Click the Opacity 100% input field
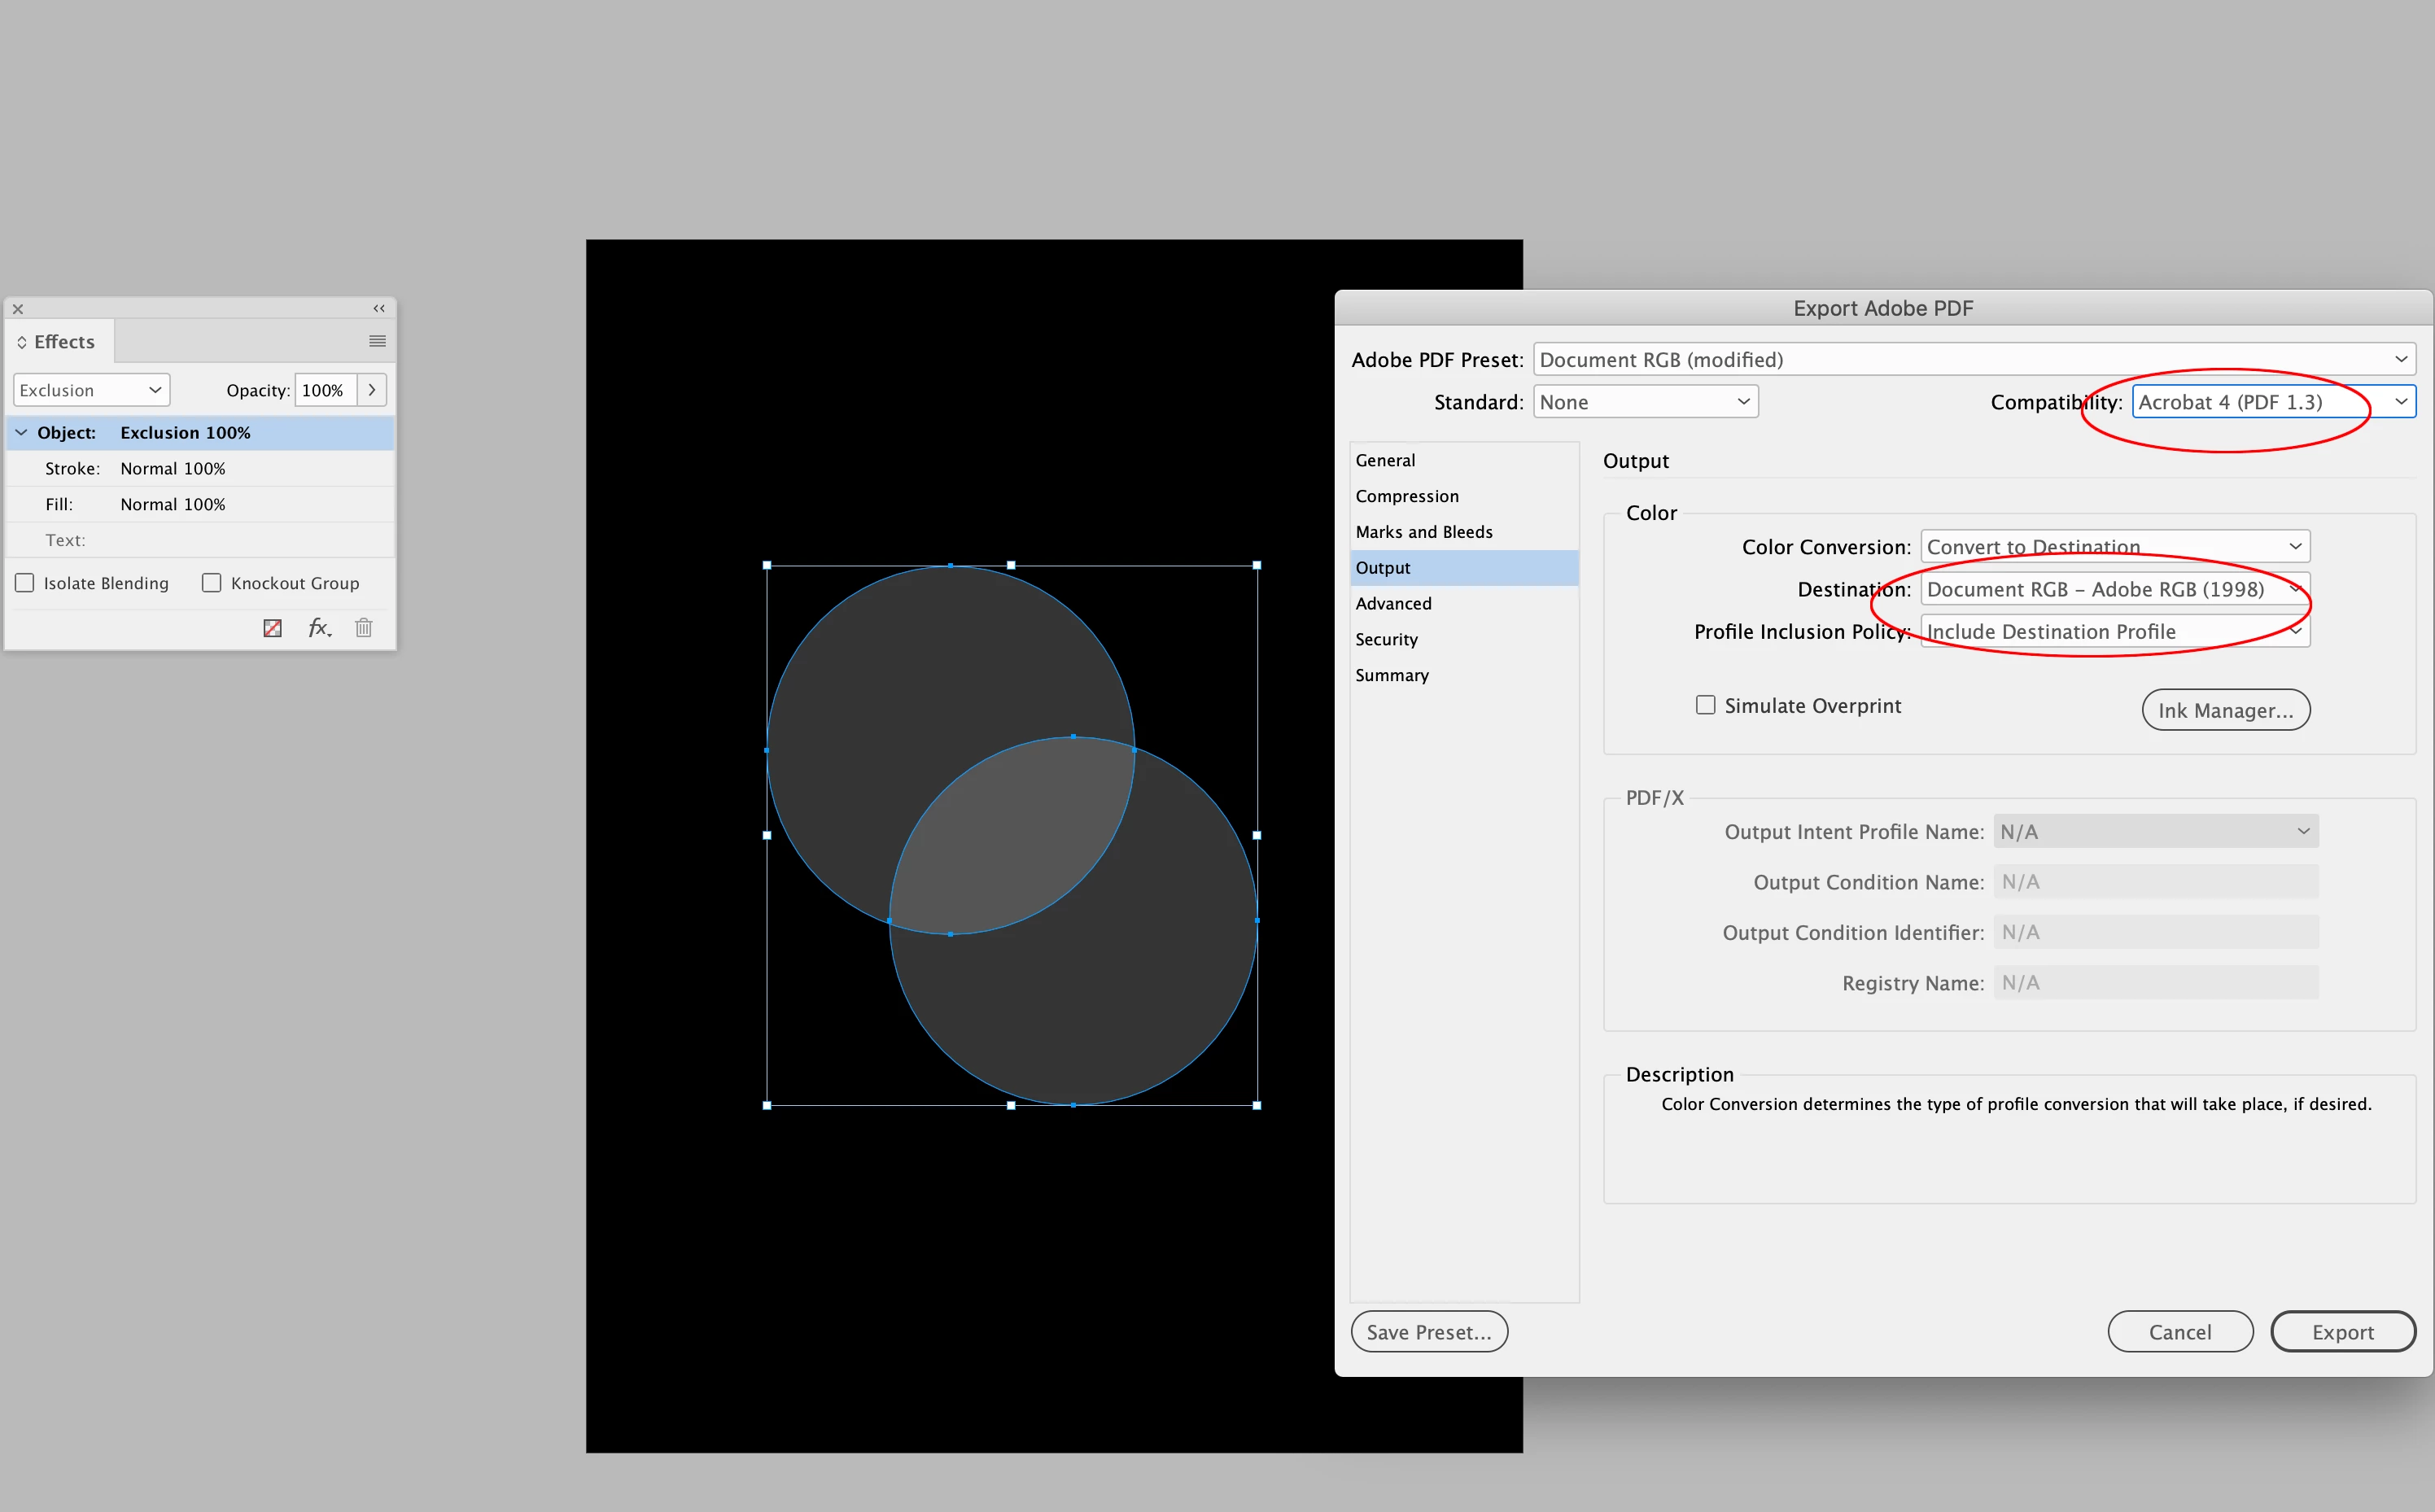 pyautogui.click(x=325, y=390)
